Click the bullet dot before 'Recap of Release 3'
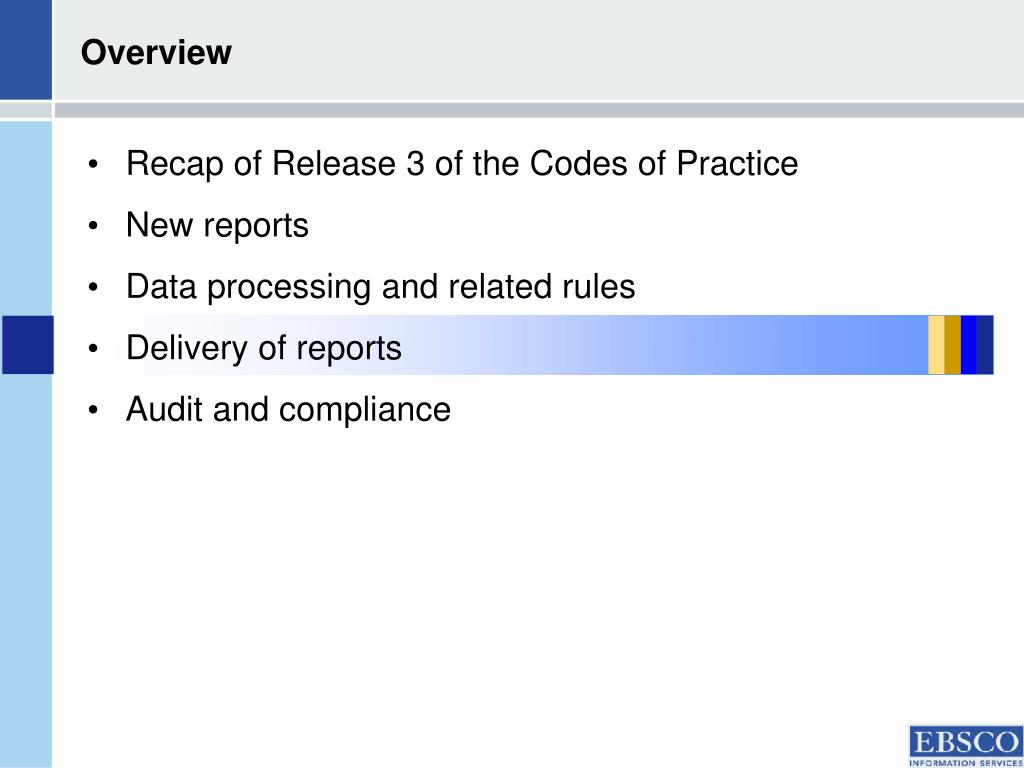Image resolution: width=1024 pixels, height=768 pixels. click(93, 165)
